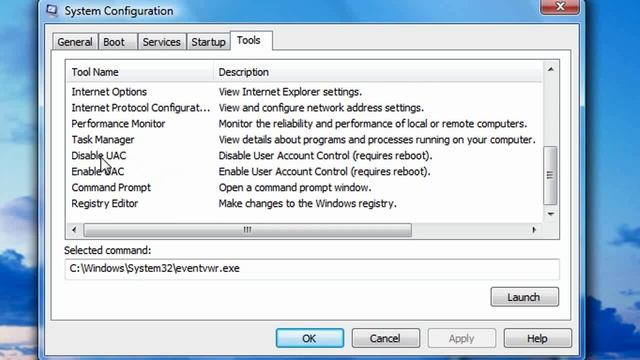Switch to the Startup tab
The width and height of the screenshot is (640, 360).
click(209, 42)
